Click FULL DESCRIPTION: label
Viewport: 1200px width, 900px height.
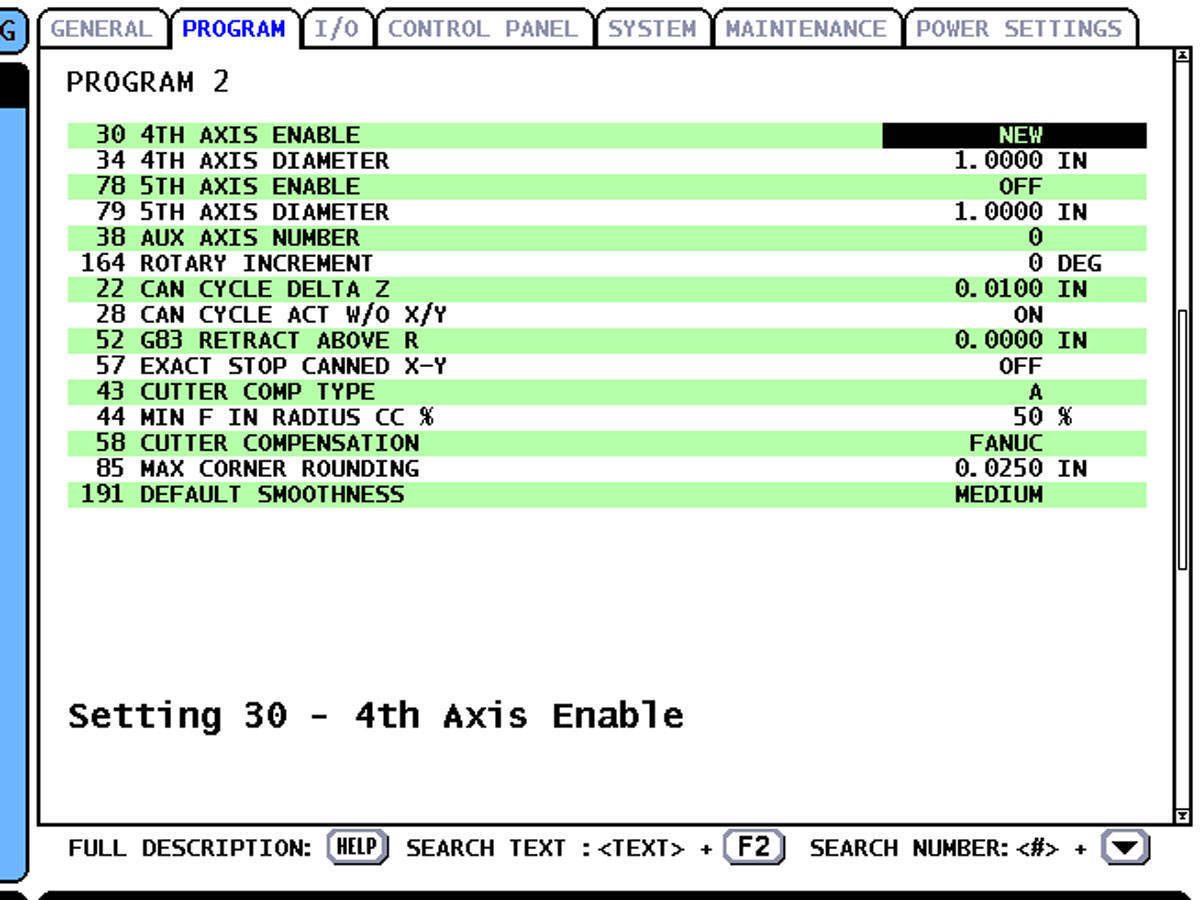tap(190, 849)
